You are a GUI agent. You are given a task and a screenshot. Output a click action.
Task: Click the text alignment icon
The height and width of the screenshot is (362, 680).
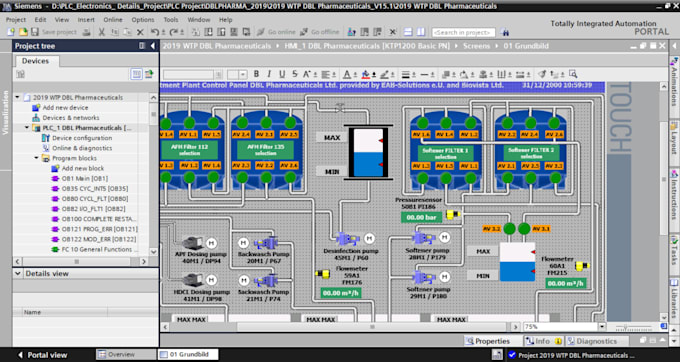pos(326,74)
